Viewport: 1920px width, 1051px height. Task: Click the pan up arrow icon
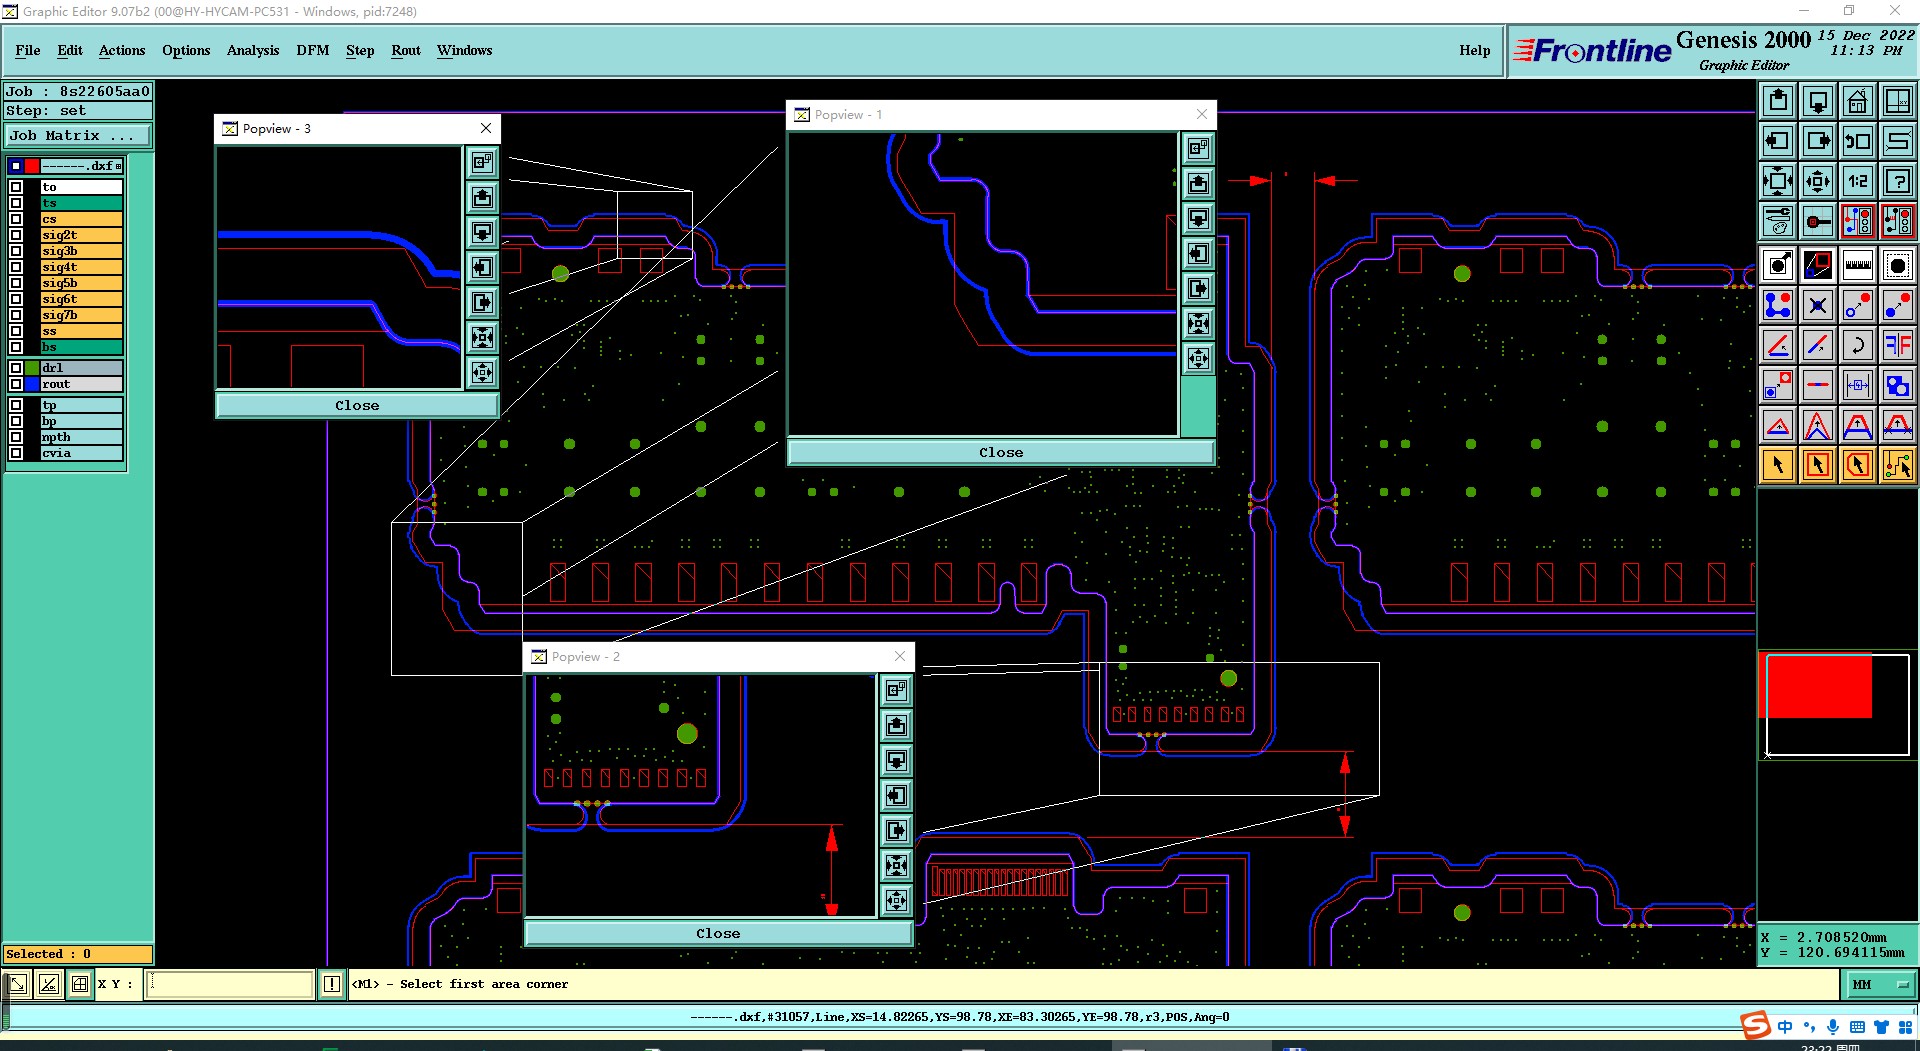(1778, 102)
